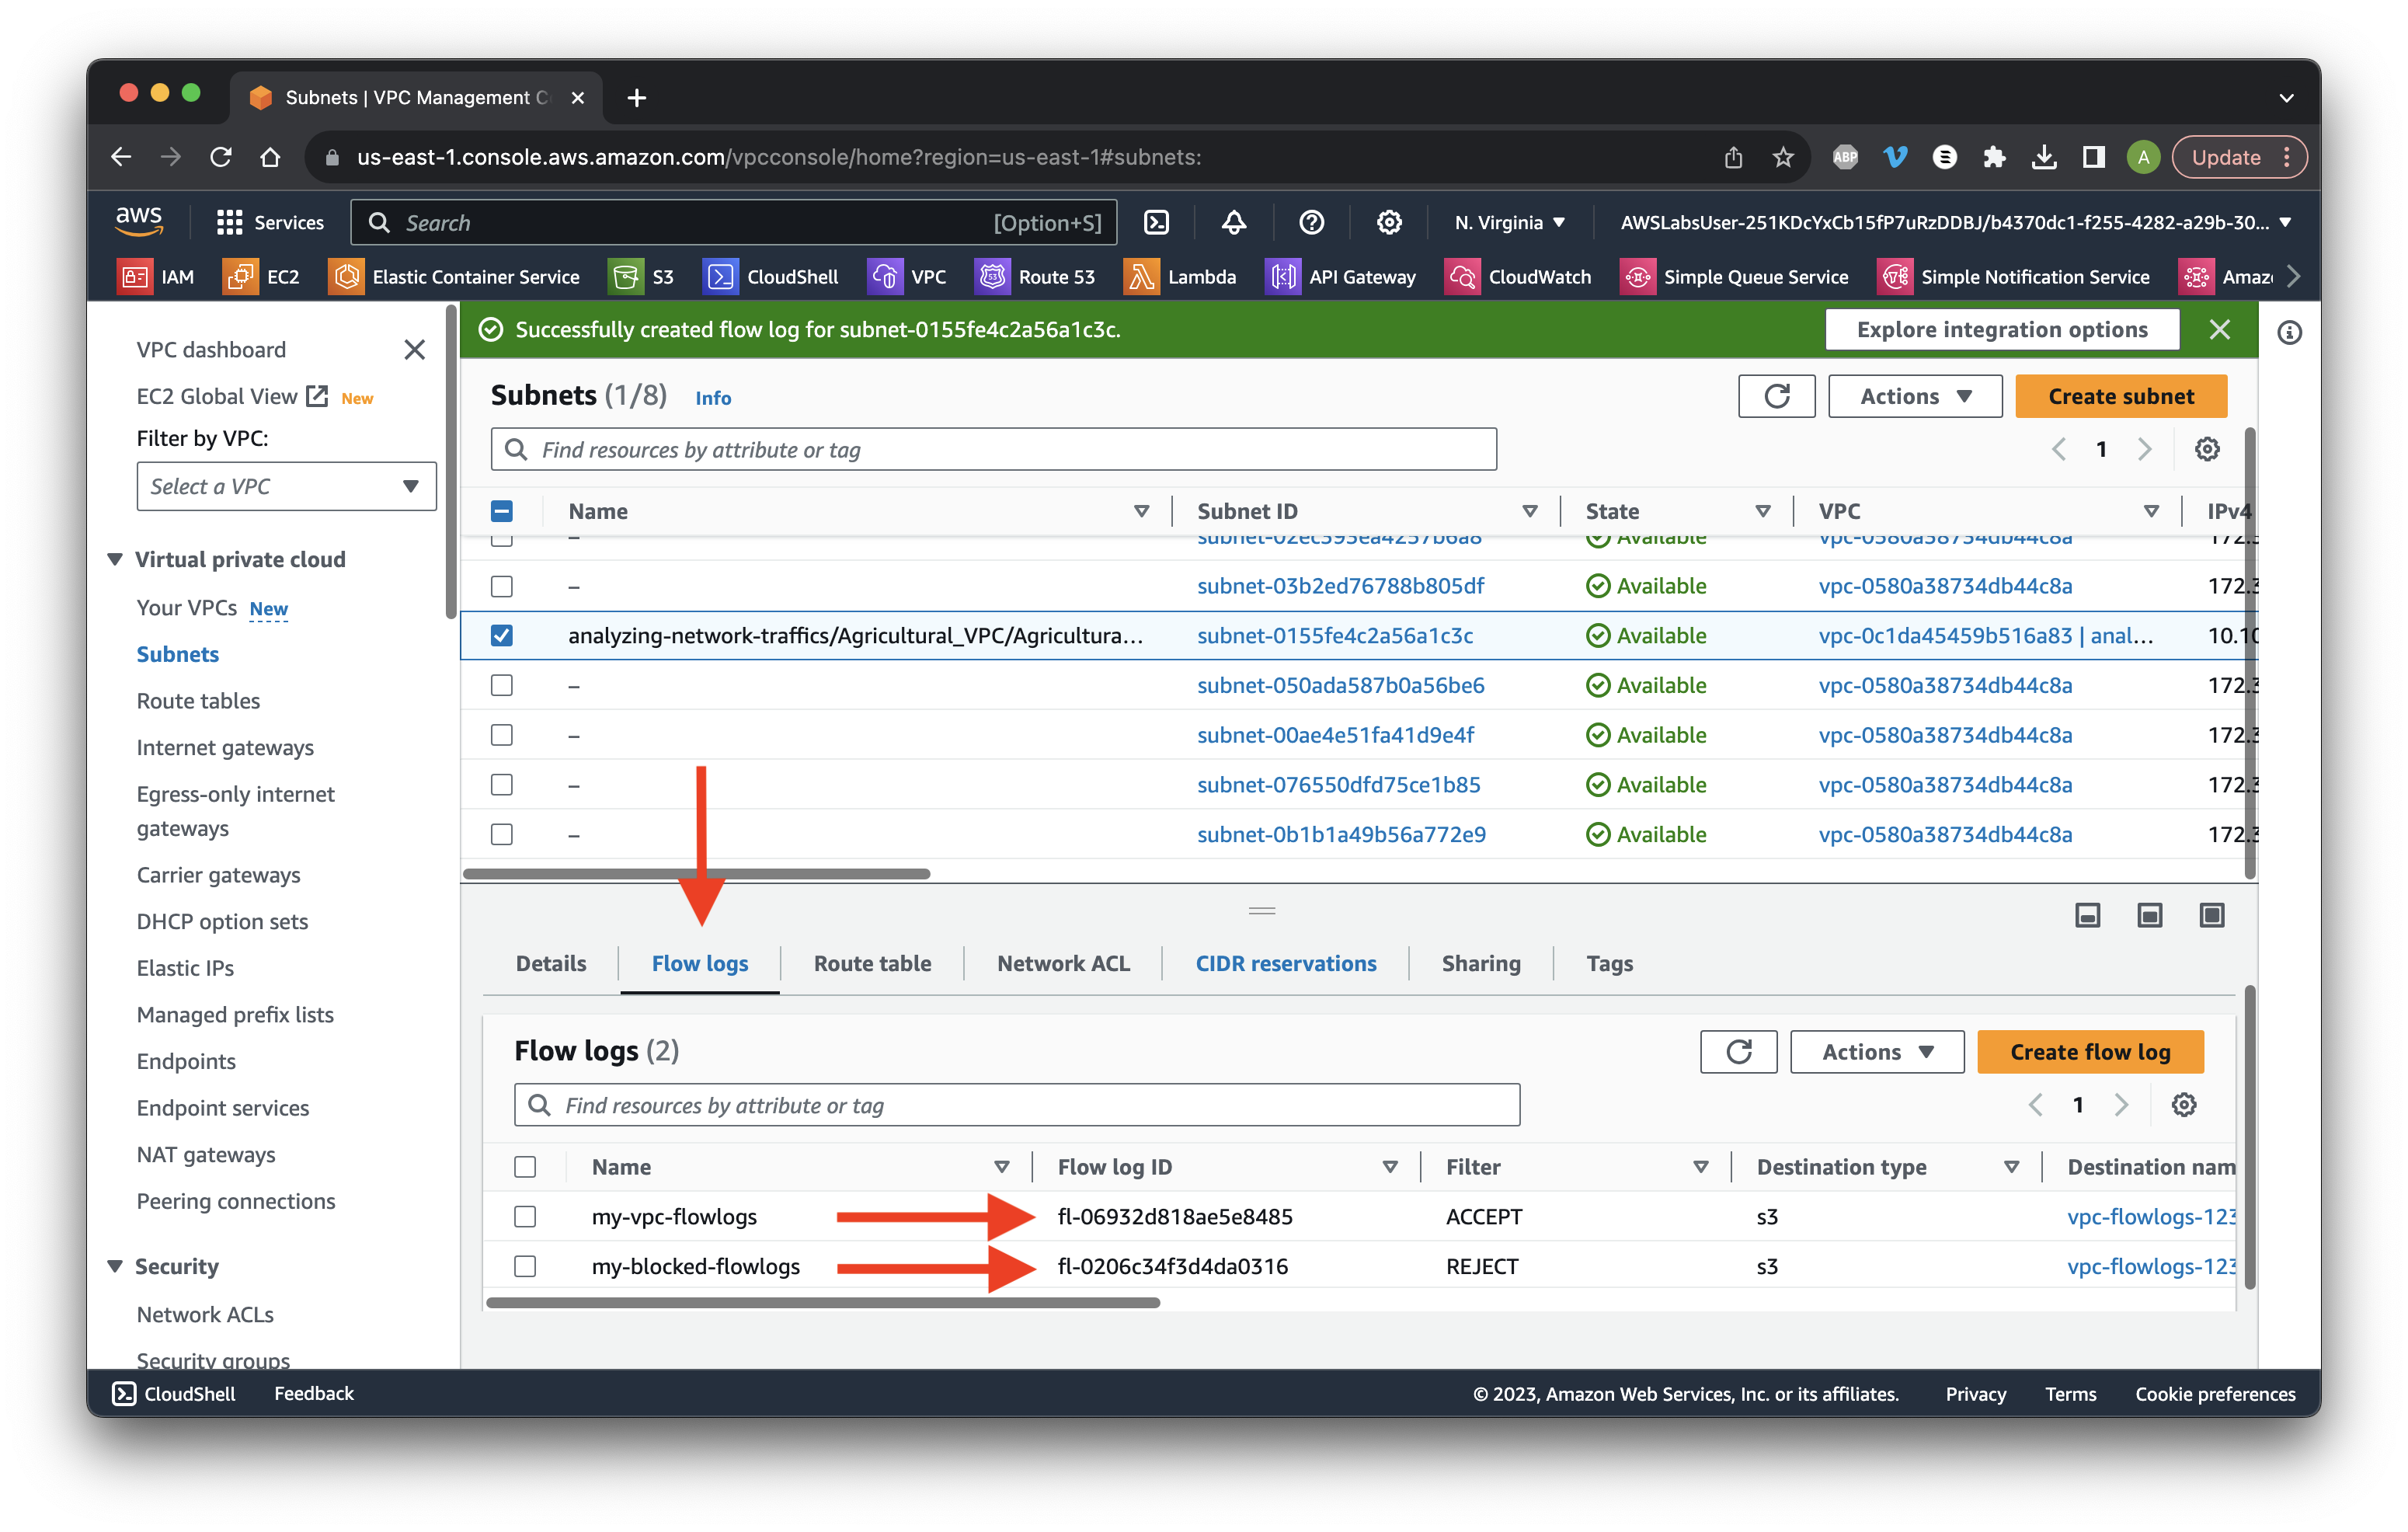This screenshot has width=2408, height=1532.
Task: Click the AWS logo home icon
Action: (139, 222)
